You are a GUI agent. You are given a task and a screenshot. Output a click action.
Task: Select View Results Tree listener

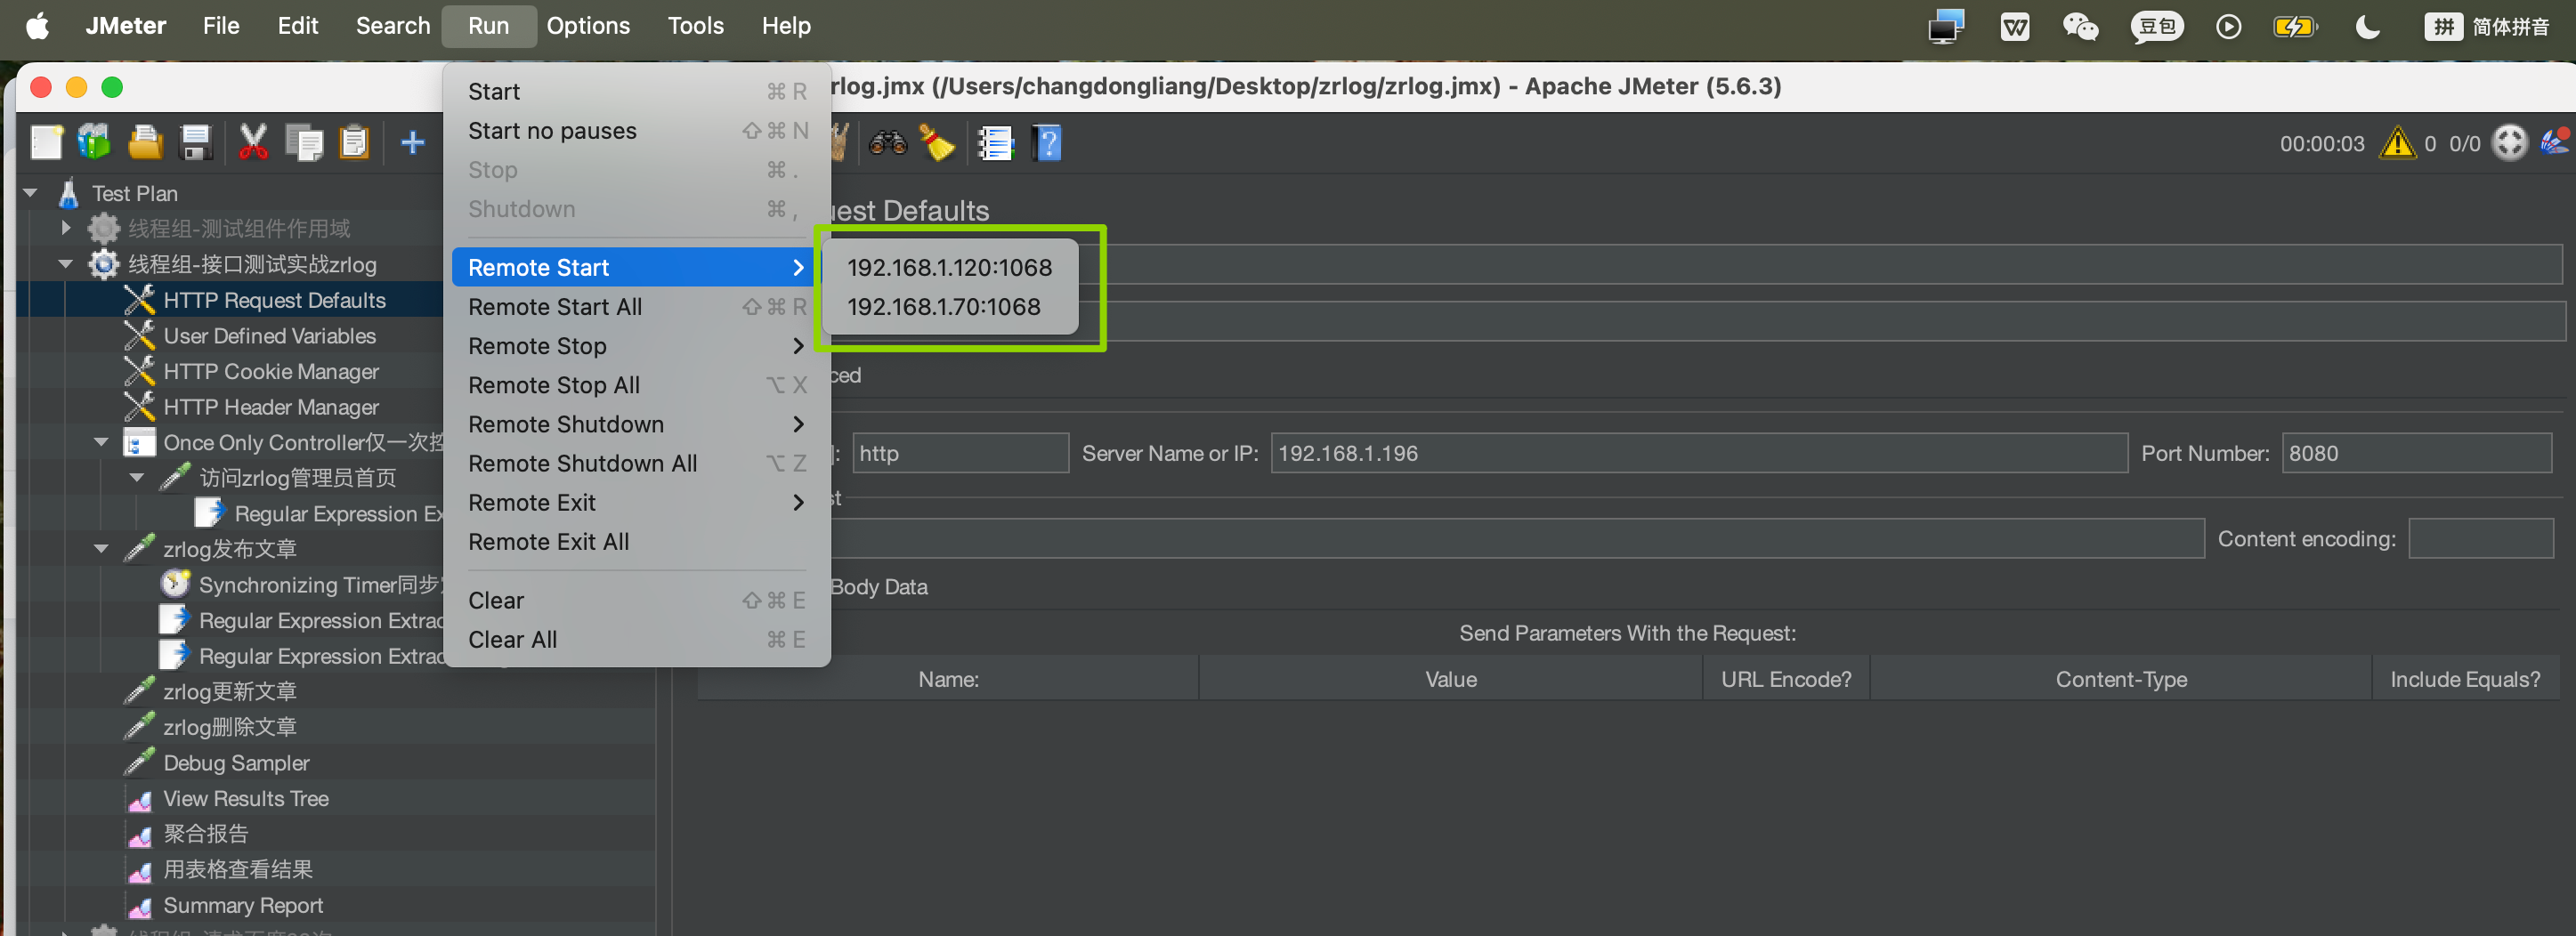tap(245, 798)
